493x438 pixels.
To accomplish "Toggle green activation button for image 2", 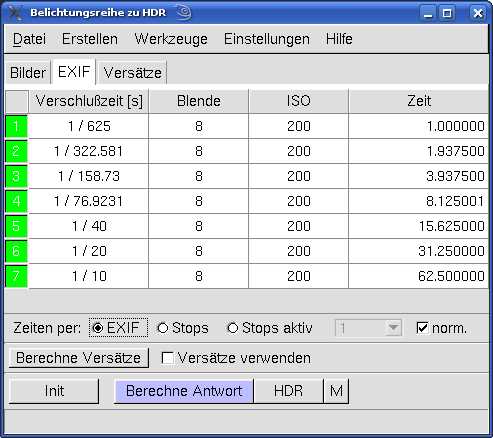I will click(x=16, y=151).
